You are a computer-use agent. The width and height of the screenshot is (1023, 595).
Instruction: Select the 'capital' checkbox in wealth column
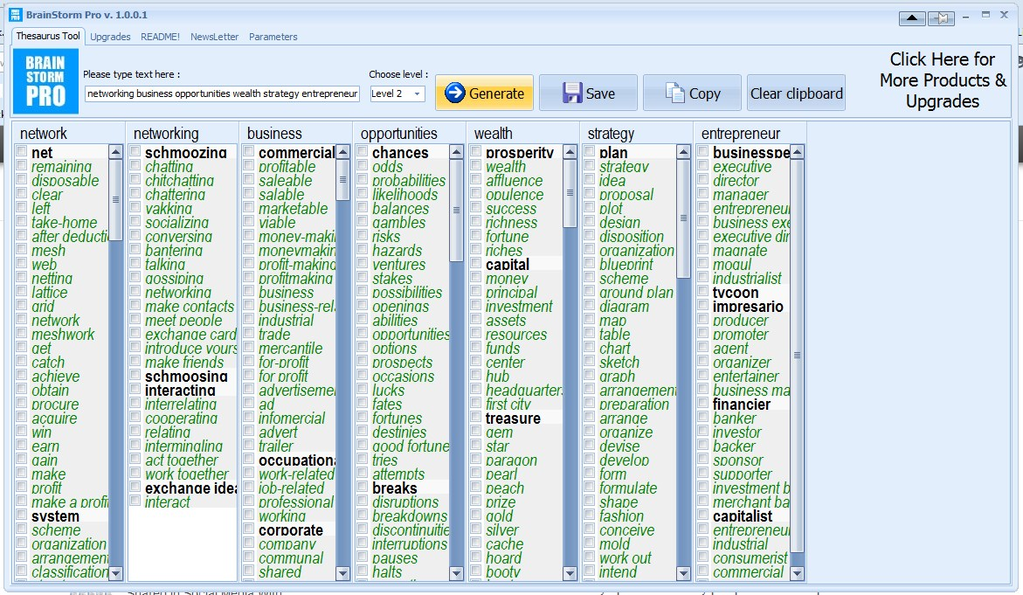pos(476,264)
